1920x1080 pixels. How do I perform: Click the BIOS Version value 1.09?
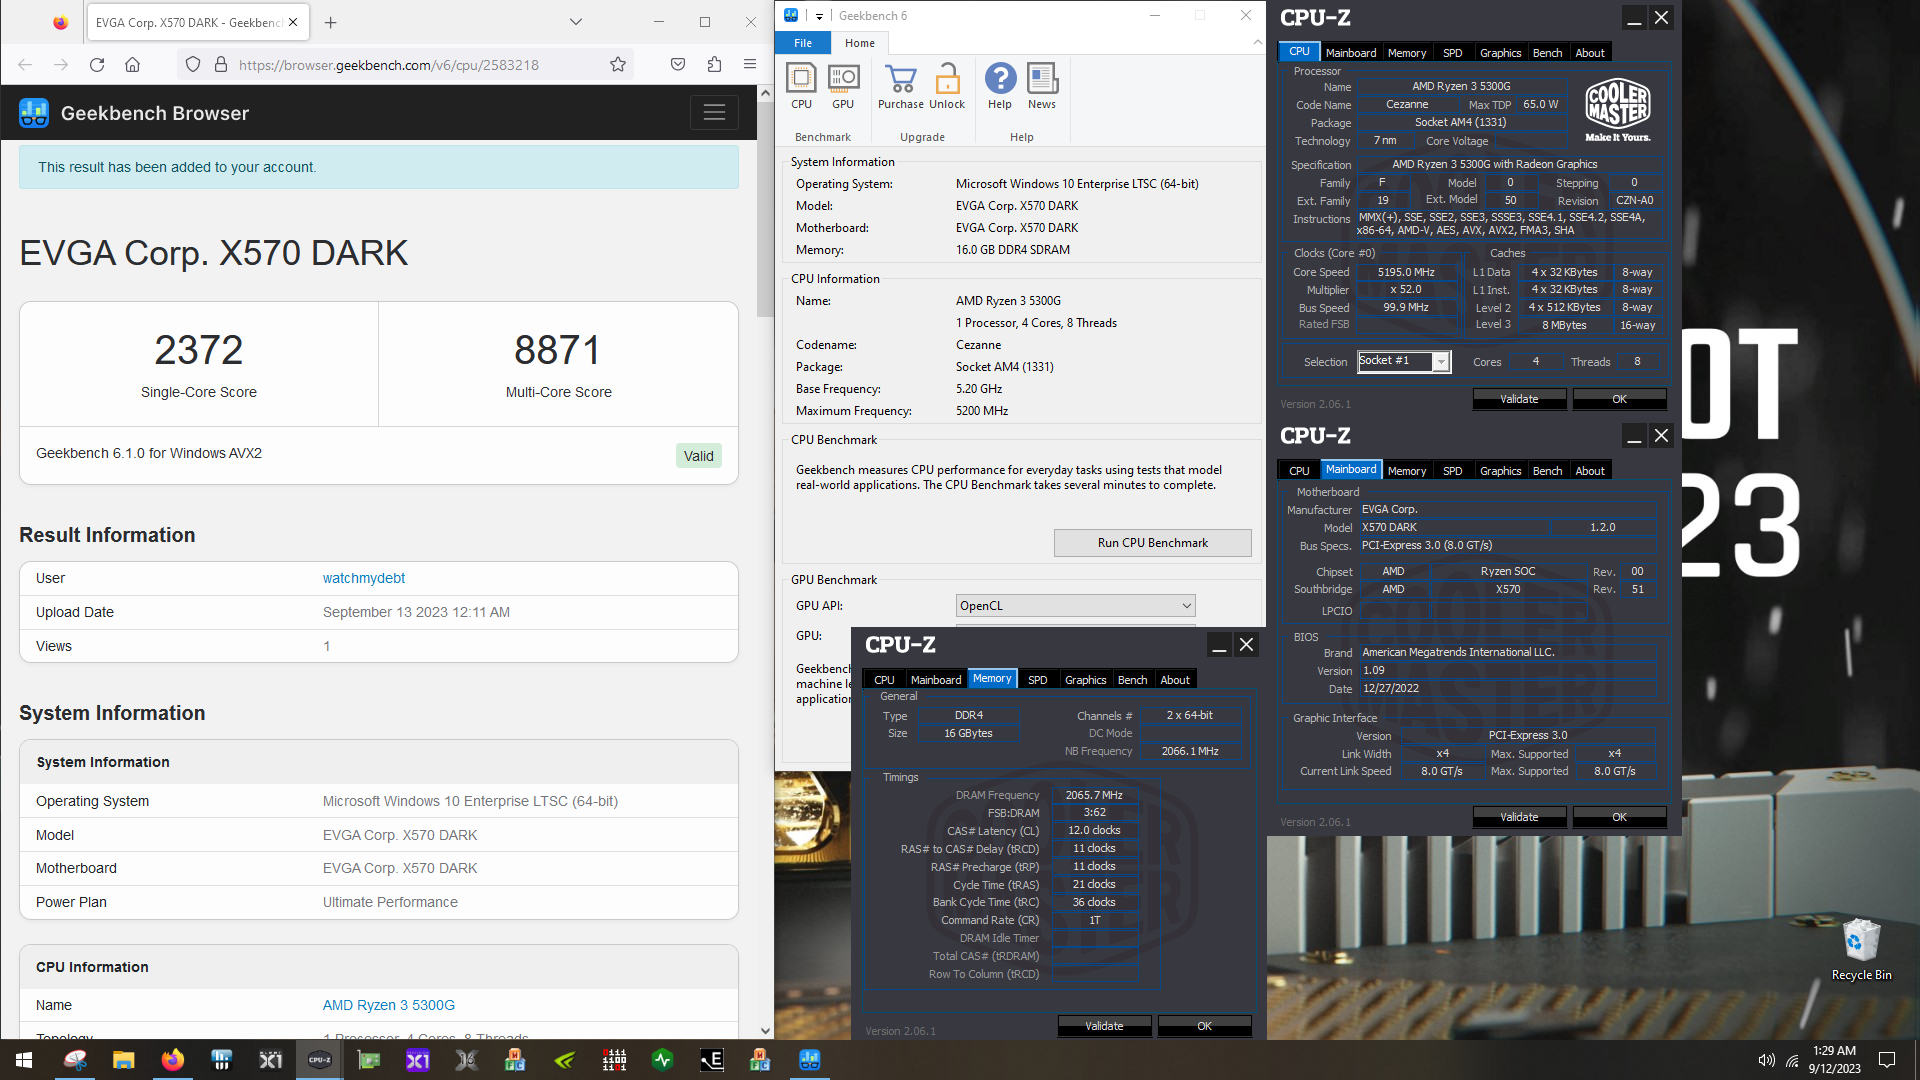point(1373,671)
